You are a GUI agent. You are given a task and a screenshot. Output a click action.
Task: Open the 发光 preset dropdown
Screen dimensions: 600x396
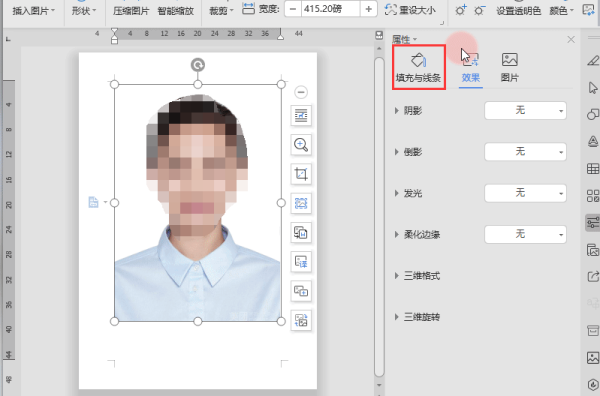coord(525,193)
